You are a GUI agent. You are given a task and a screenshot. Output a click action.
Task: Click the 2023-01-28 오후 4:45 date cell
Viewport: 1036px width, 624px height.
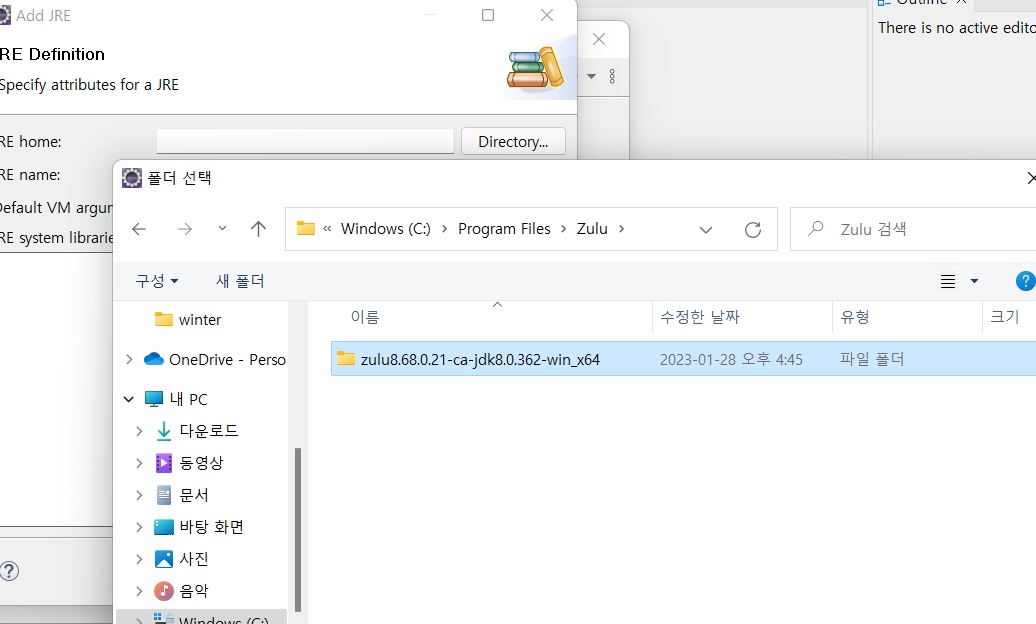(731, 360)
